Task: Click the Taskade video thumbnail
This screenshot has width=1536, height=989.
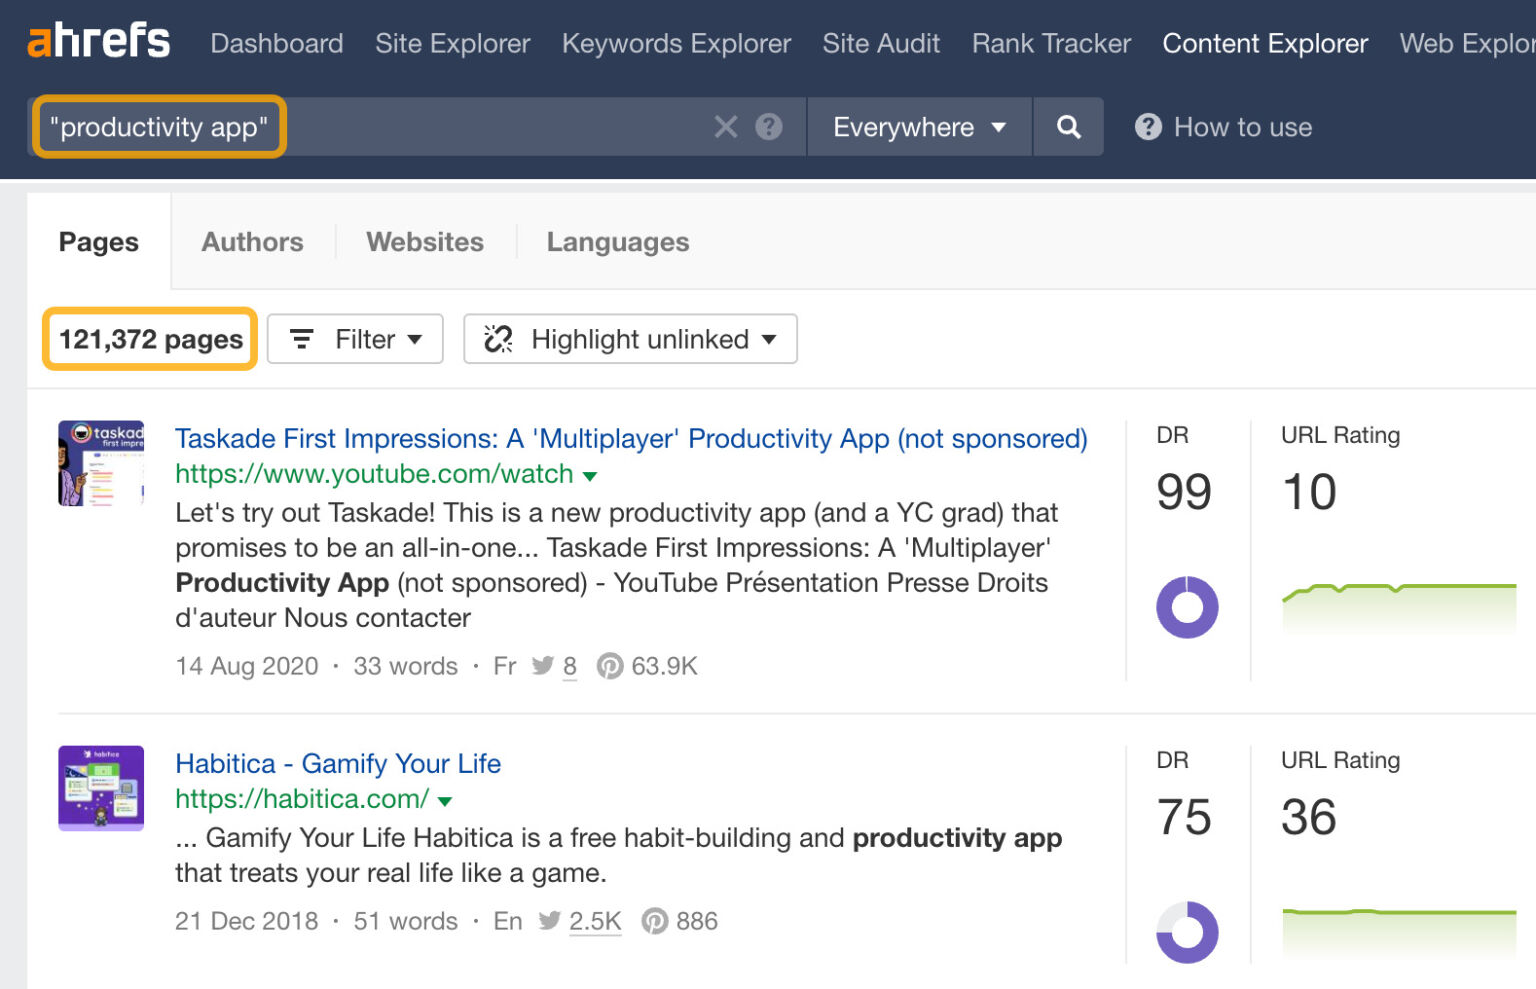Action: point(100,463)
